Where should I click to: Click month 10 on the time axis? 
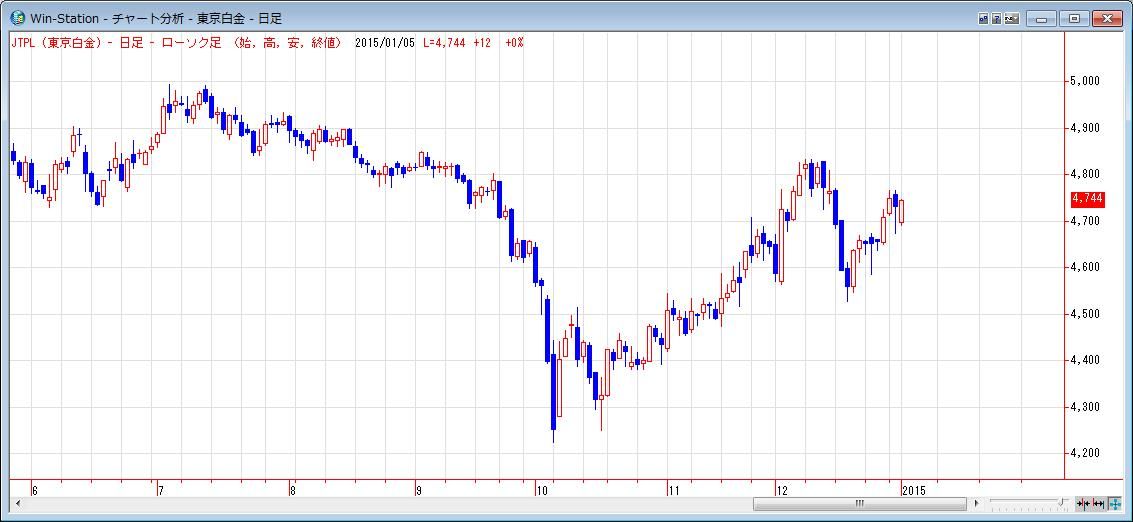point(542,490)
